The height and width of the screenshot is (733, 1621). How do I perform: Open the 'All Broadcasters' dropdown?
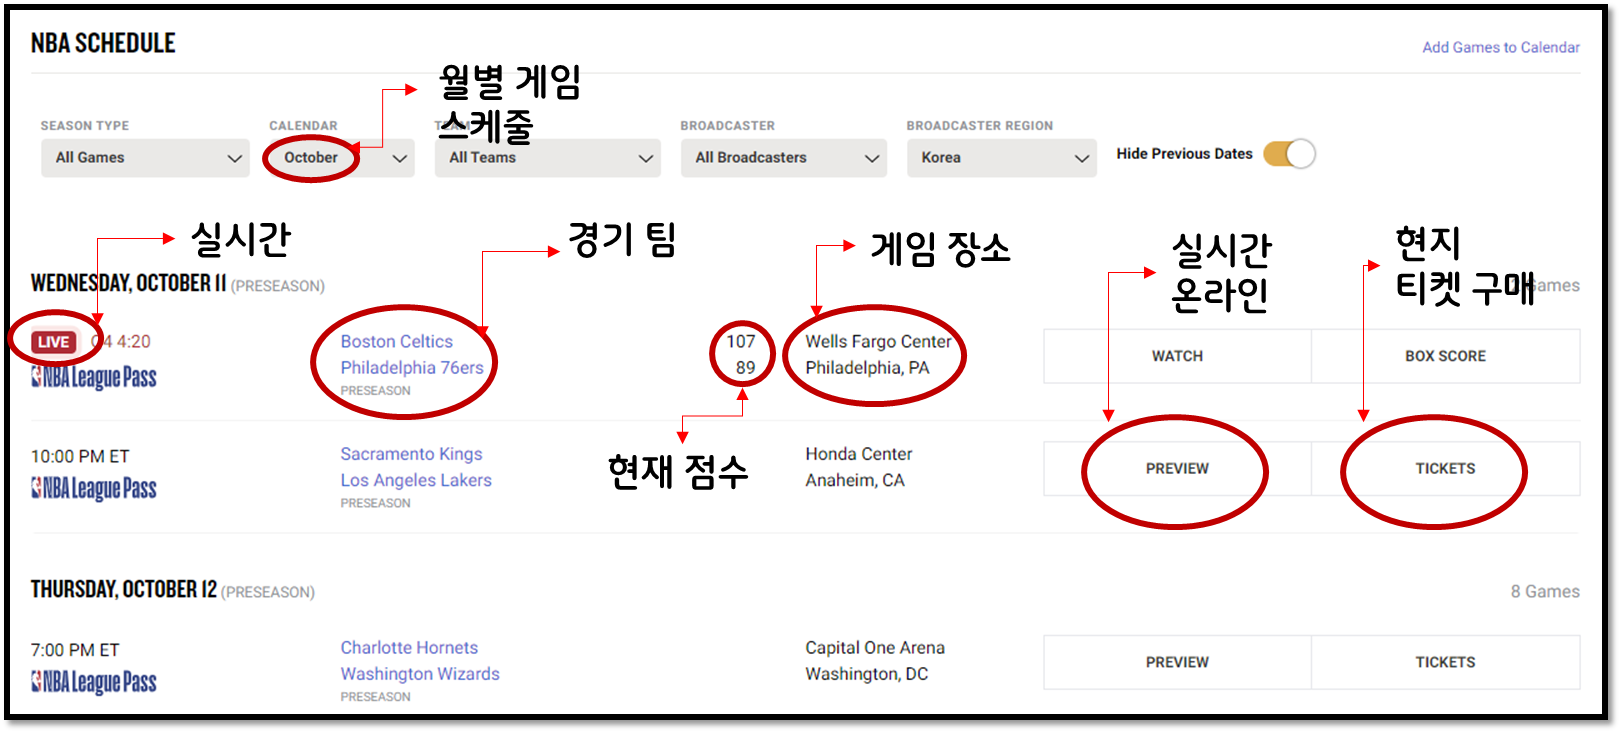point(784,158)
